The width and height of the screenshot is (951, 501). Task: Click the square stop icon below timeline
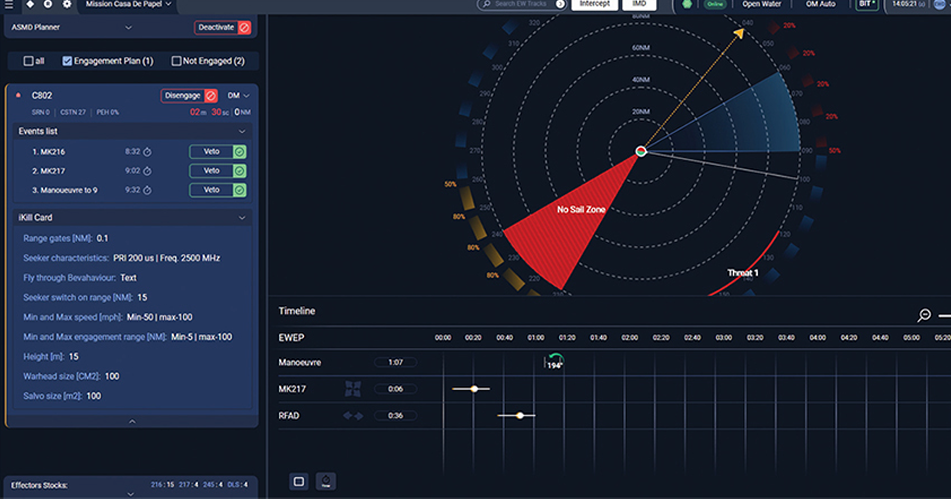pyautogui.click(x=298, y=482)
